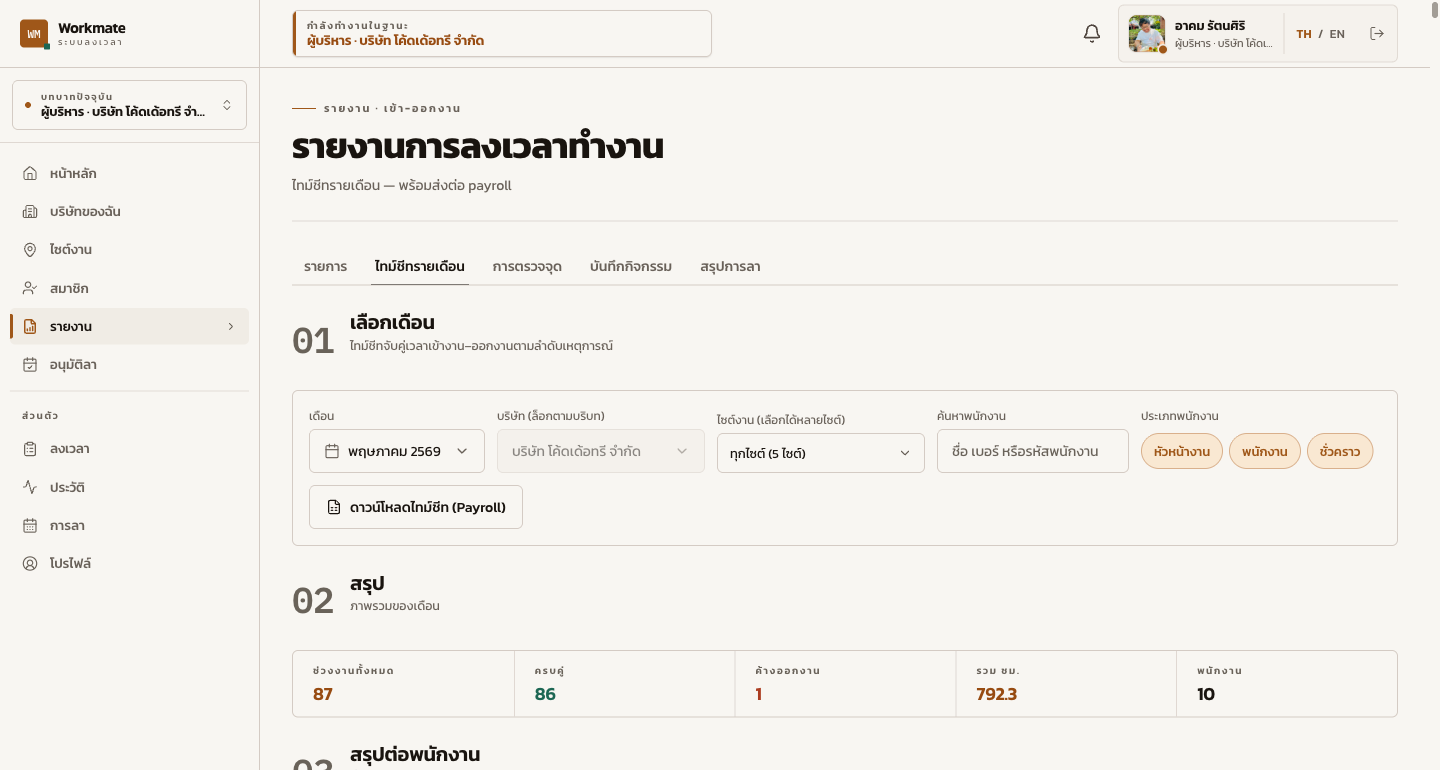Click the เลือกเดือน section heading
Viewport: 1440px width, 770px height.
[x=392, y=323]
